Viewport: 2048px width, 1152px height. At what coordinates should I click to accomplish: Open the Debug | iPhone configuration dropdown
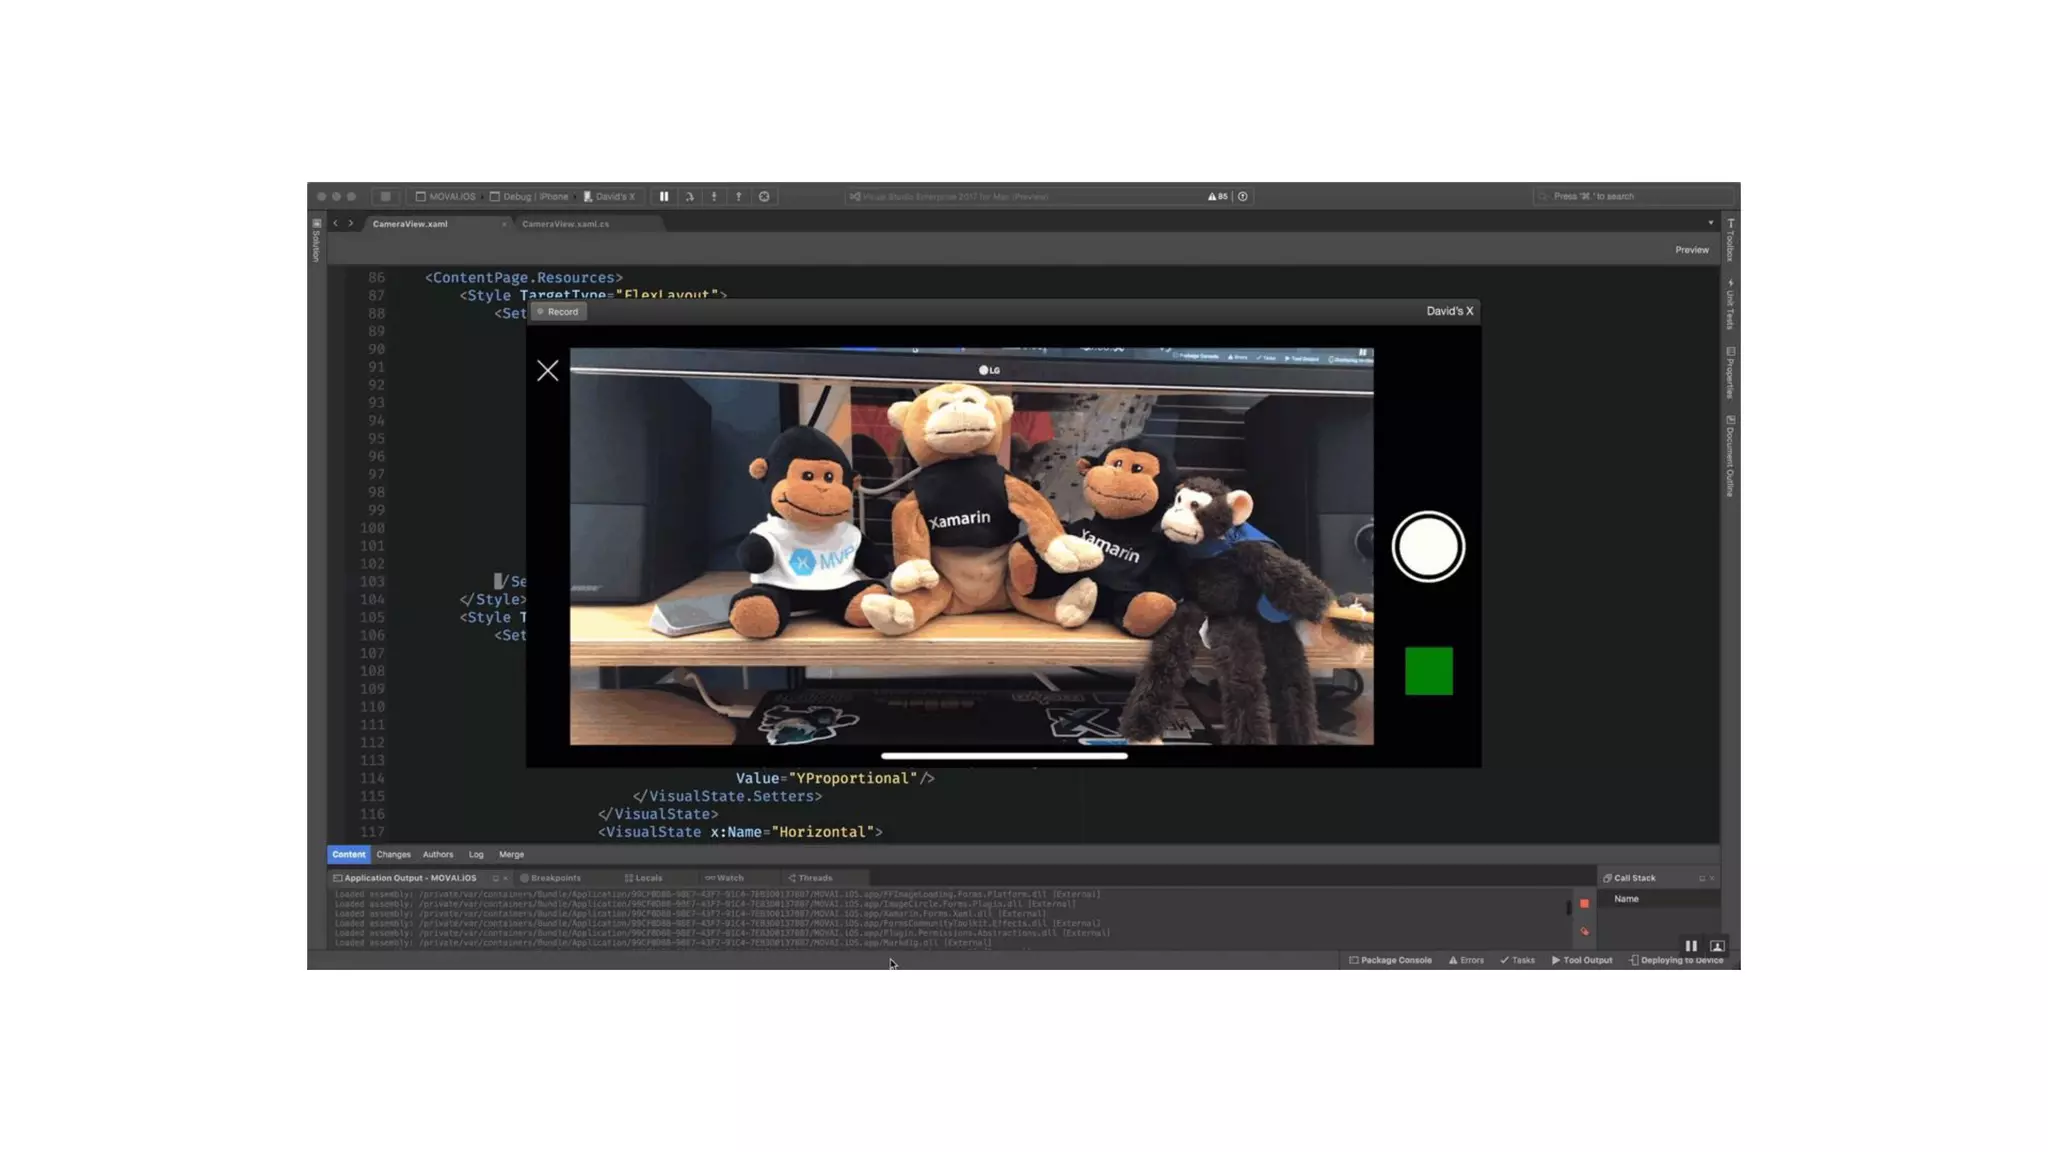[x=535, y=197]
